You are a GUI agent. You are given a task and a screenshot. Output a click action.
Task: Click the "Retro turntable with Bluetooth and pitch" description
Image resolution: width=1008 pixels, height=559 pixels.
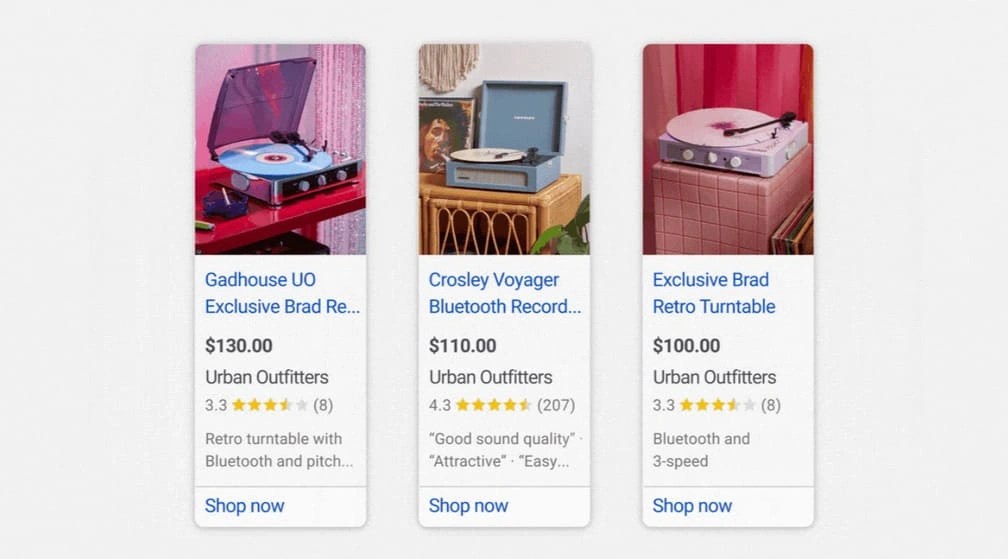278,450
